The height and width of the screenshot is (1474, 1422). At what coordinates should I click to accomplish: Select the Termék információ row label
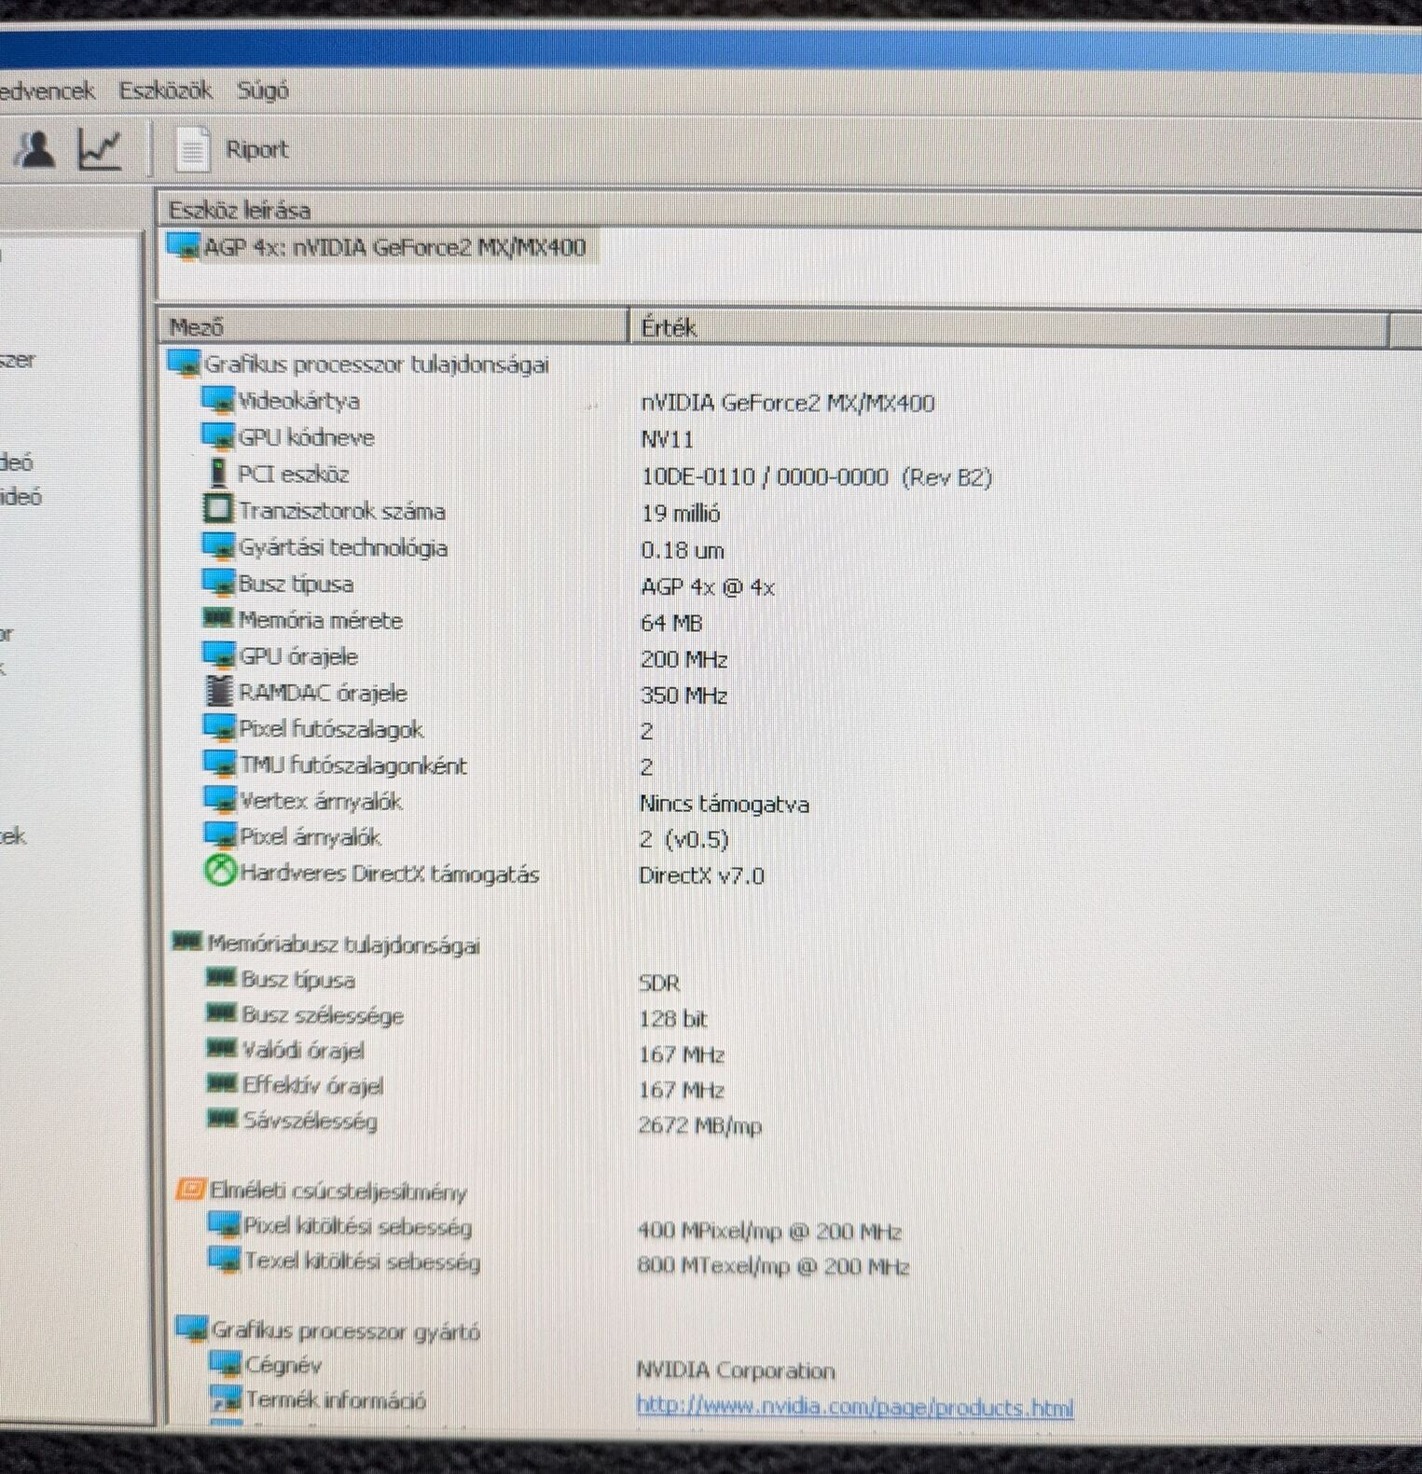click(x=336, y=1400)
